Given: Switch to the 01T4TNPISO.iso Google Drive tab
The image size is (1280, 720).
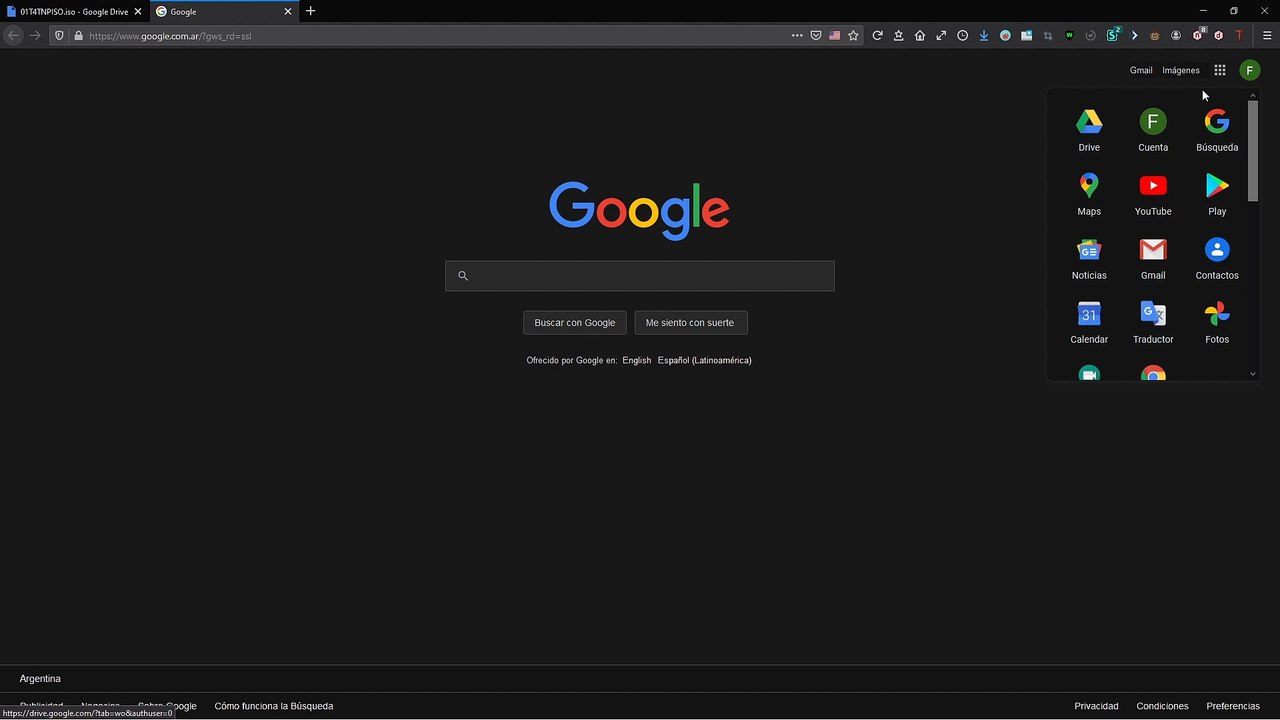Looking at the screenshot, I should 75,11.
